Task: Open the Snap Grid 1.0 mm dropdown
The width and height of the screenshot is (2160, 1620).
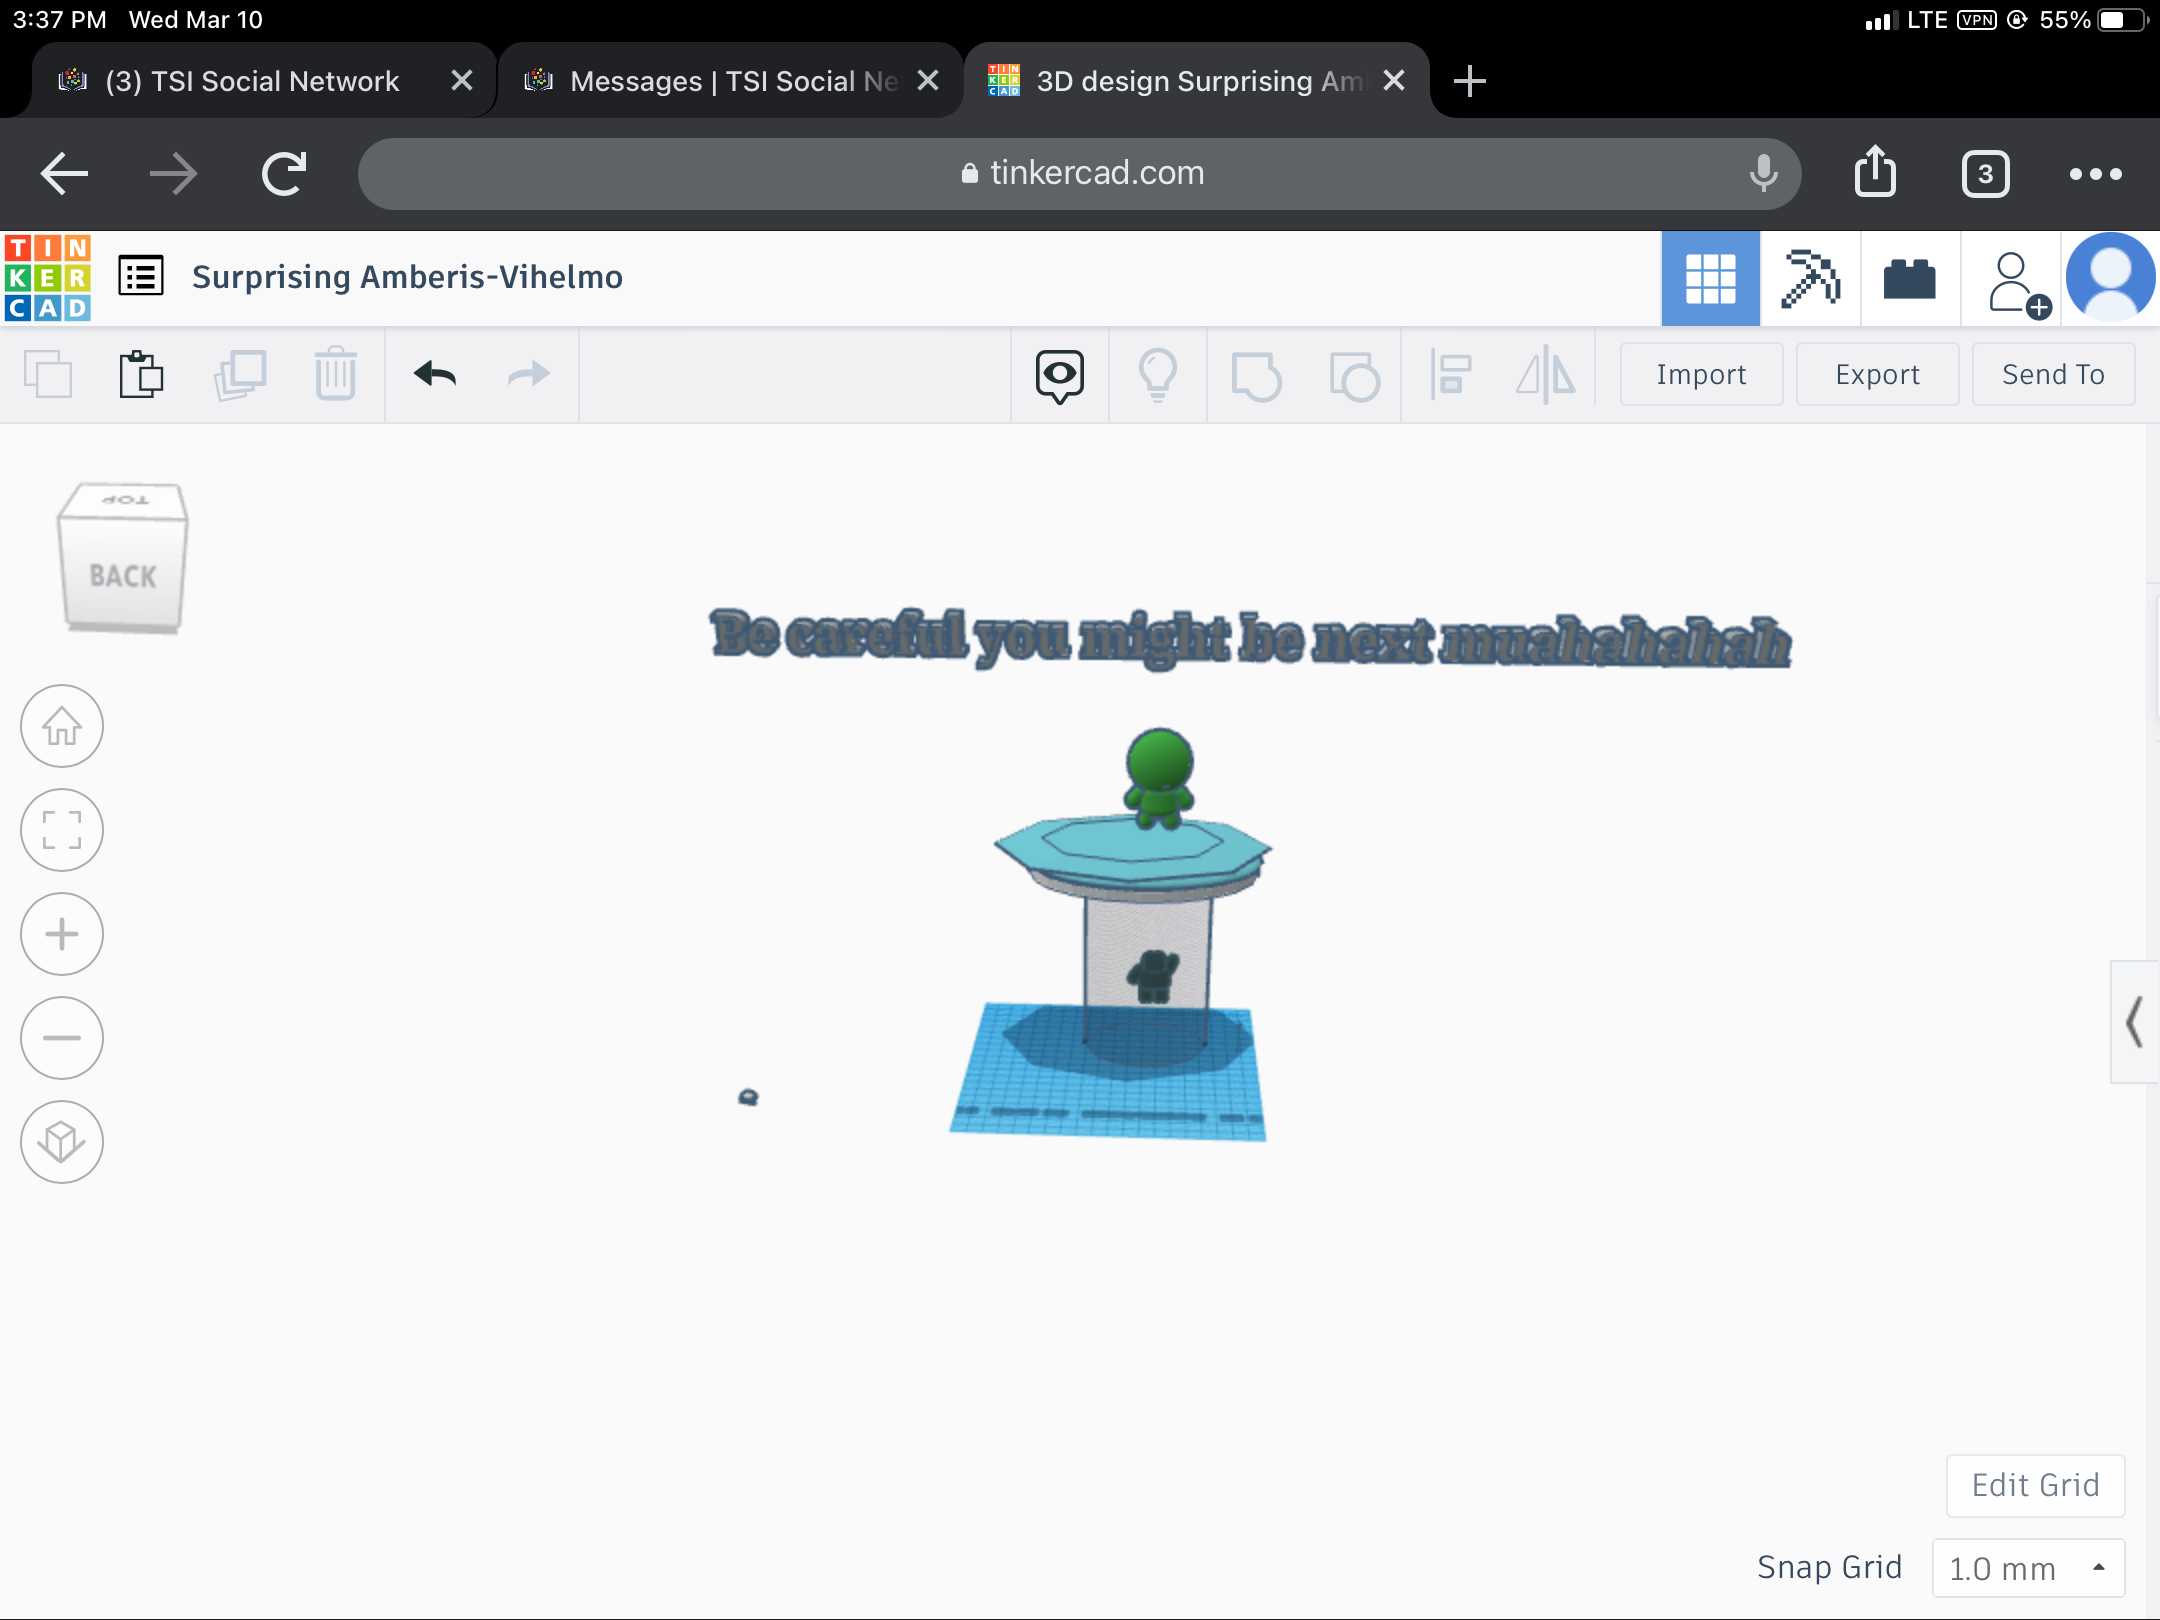Action: pos(2027,1568)
